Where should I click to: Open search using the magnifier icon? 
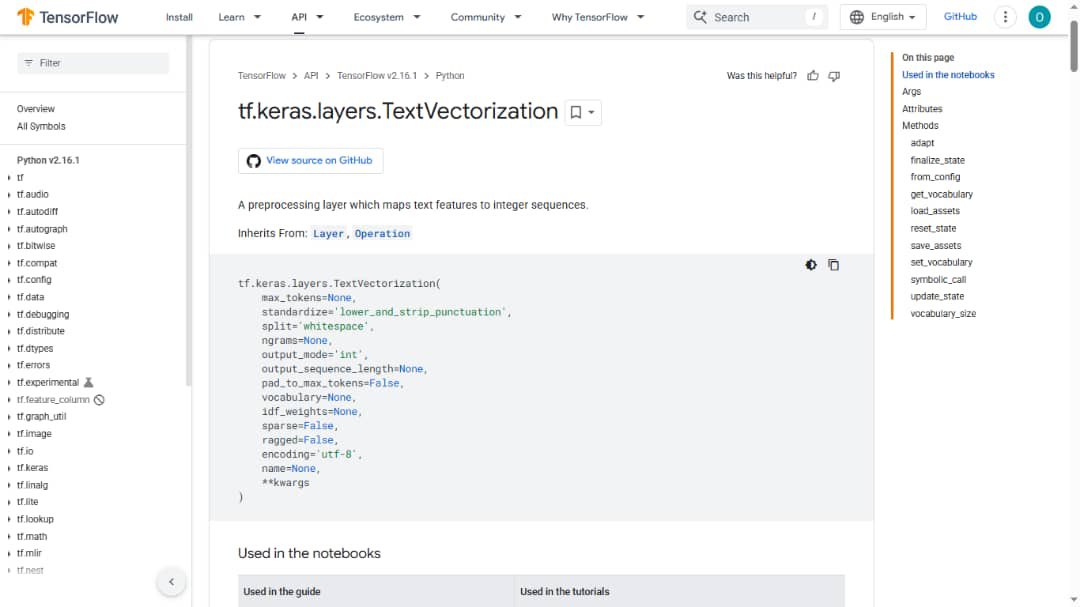pos(699,17)
